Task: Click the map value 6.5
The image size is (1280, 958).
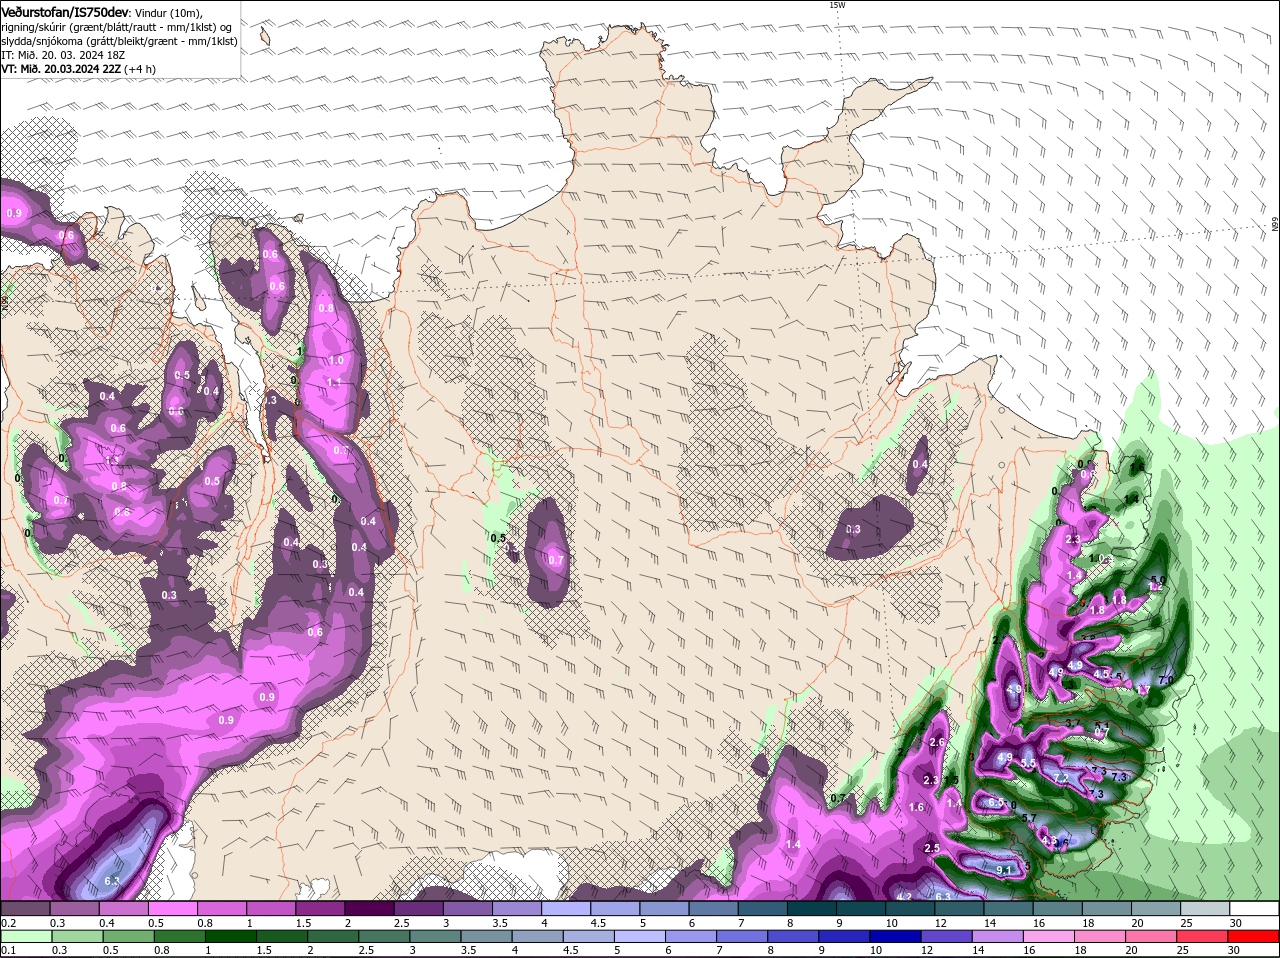Action: [x=995, y=802]
